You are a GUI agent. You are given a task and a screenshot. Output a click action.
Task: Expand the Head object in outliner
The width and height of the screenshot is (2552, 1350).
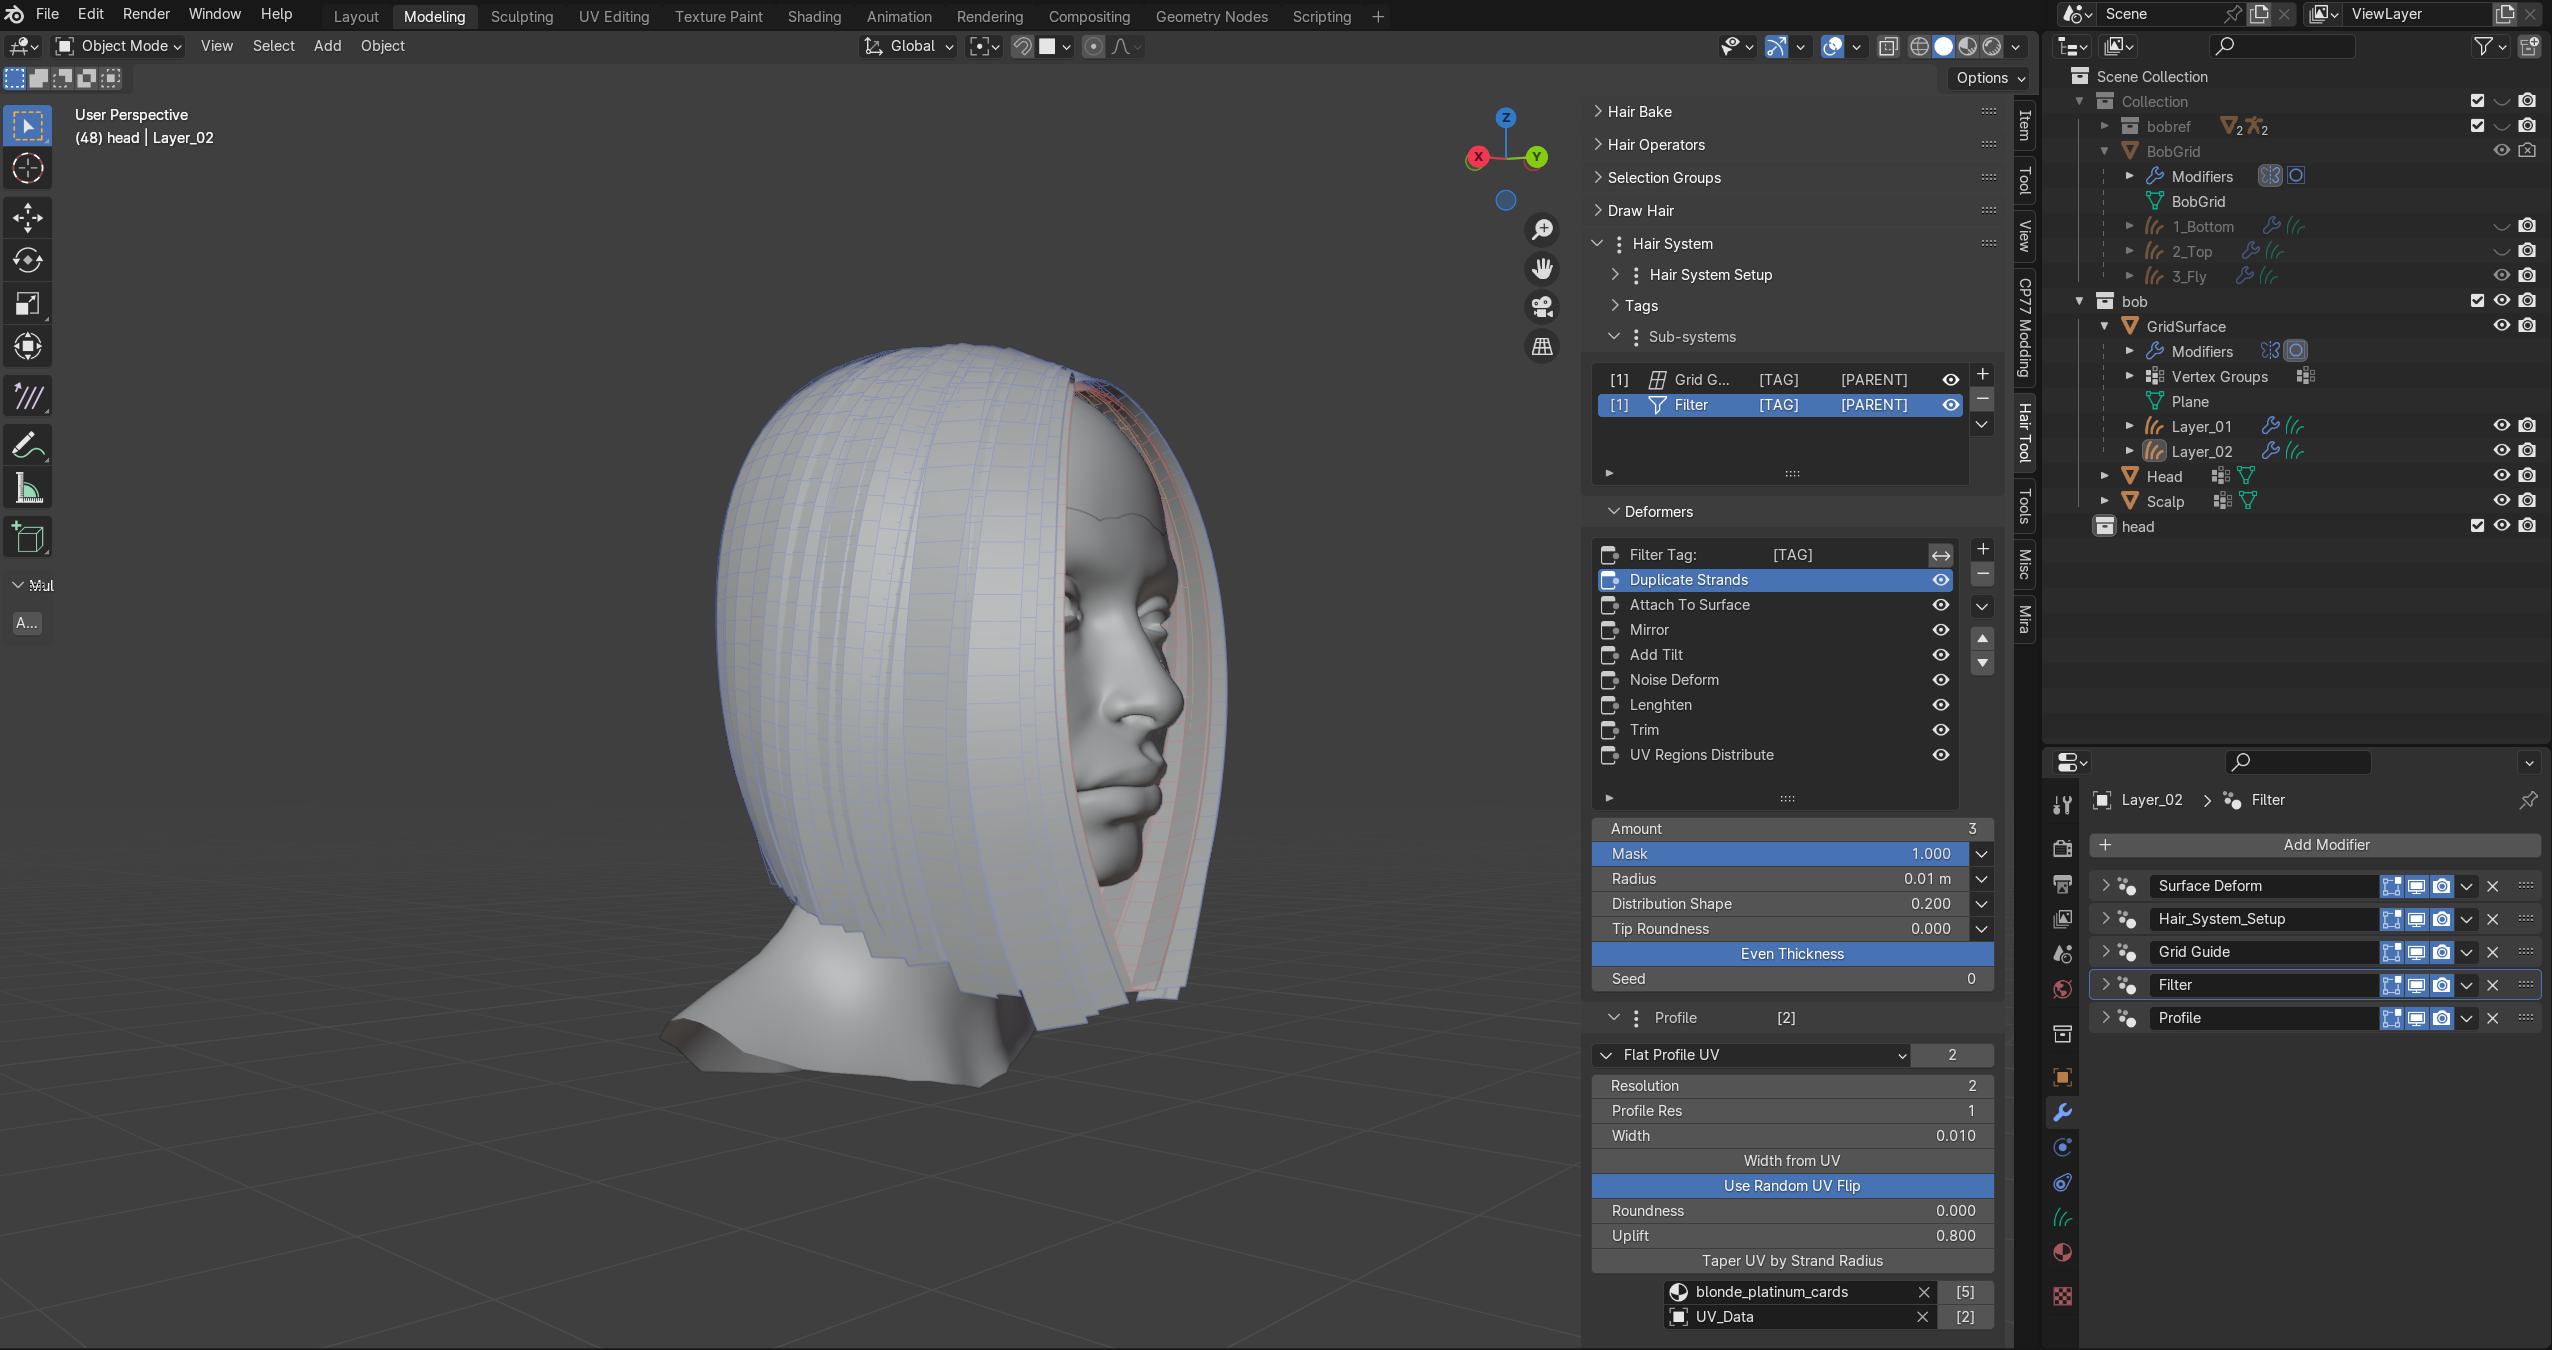pyautogui.click(x=2104, y=476)
